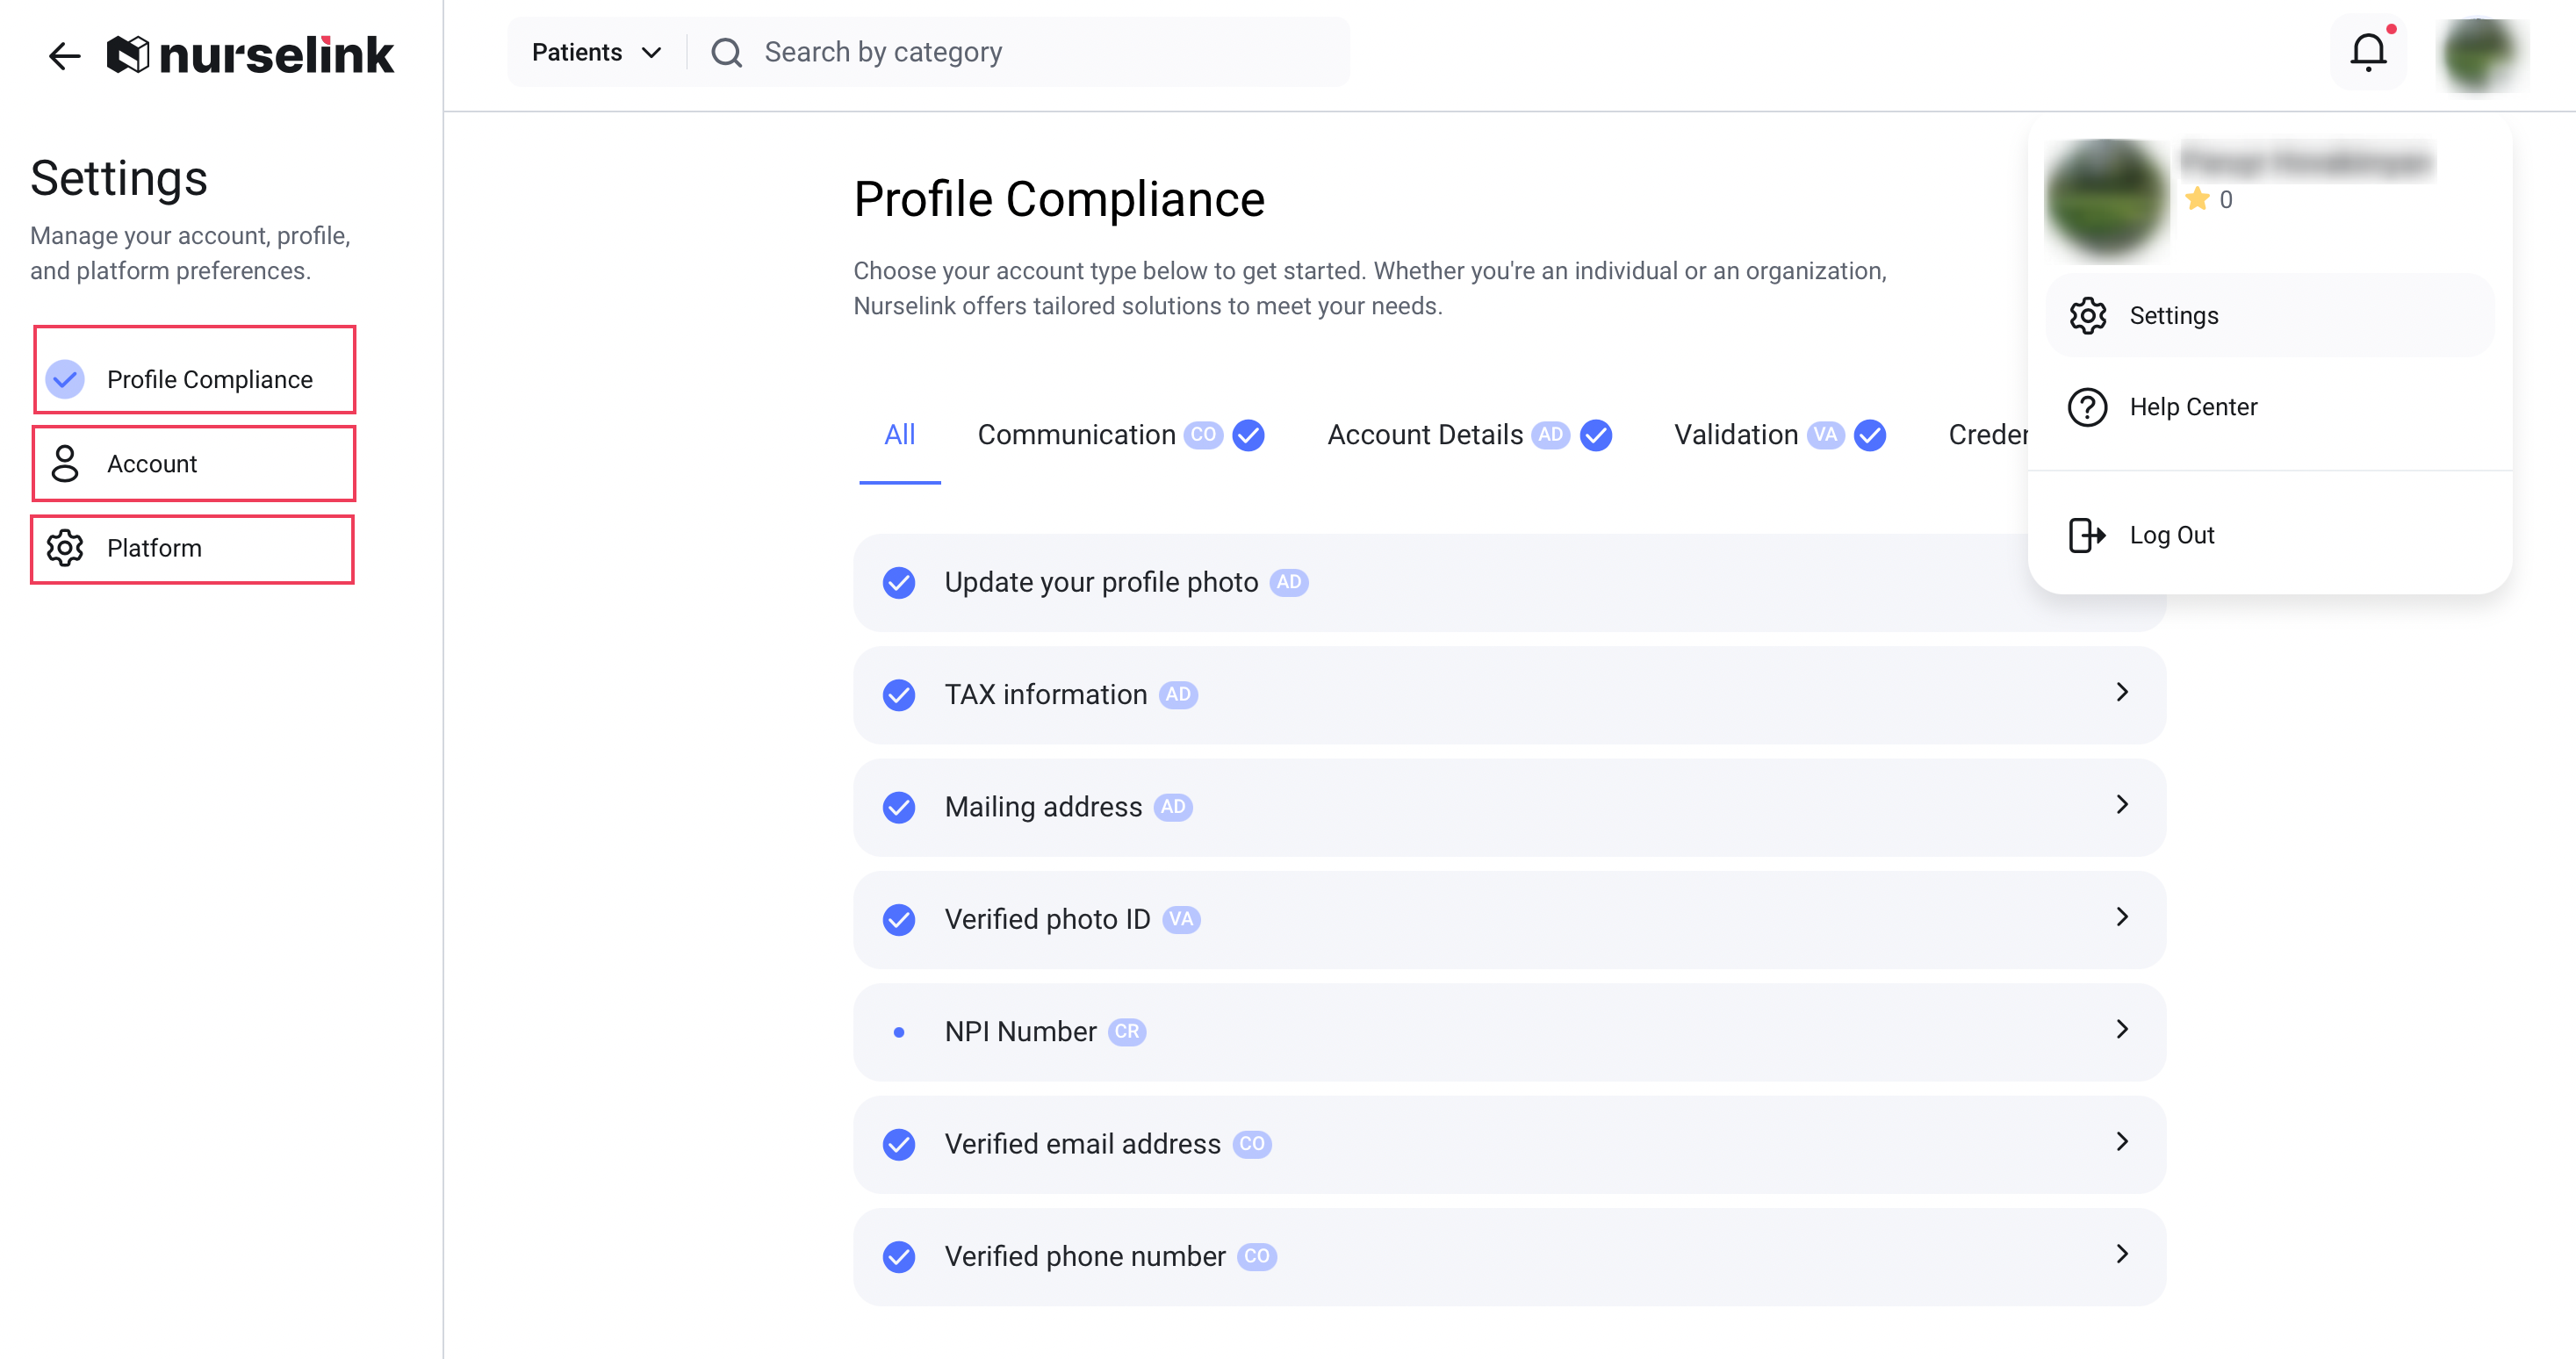The width and height of the screenshot is (2576, 1359).
Task: Click the checkmark next to TAX information
Action: pos(899,695)
